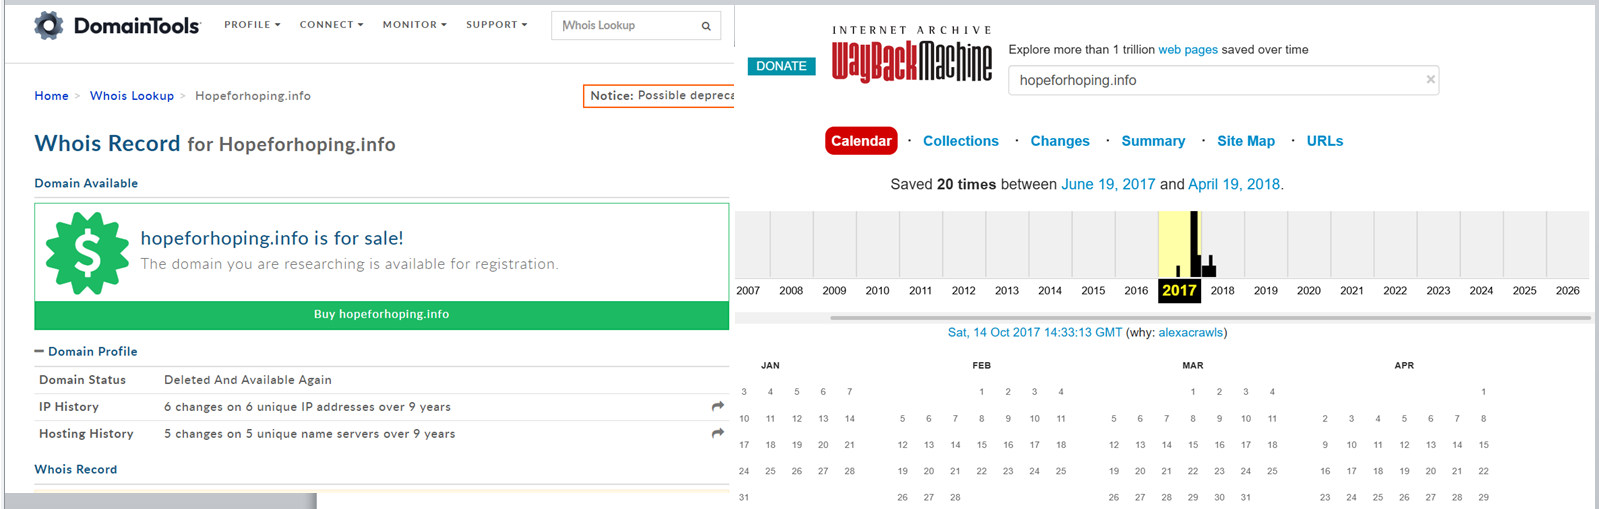Click the green dollar sale badge
Screen dimensions: 1599x509
coord(87,253)
